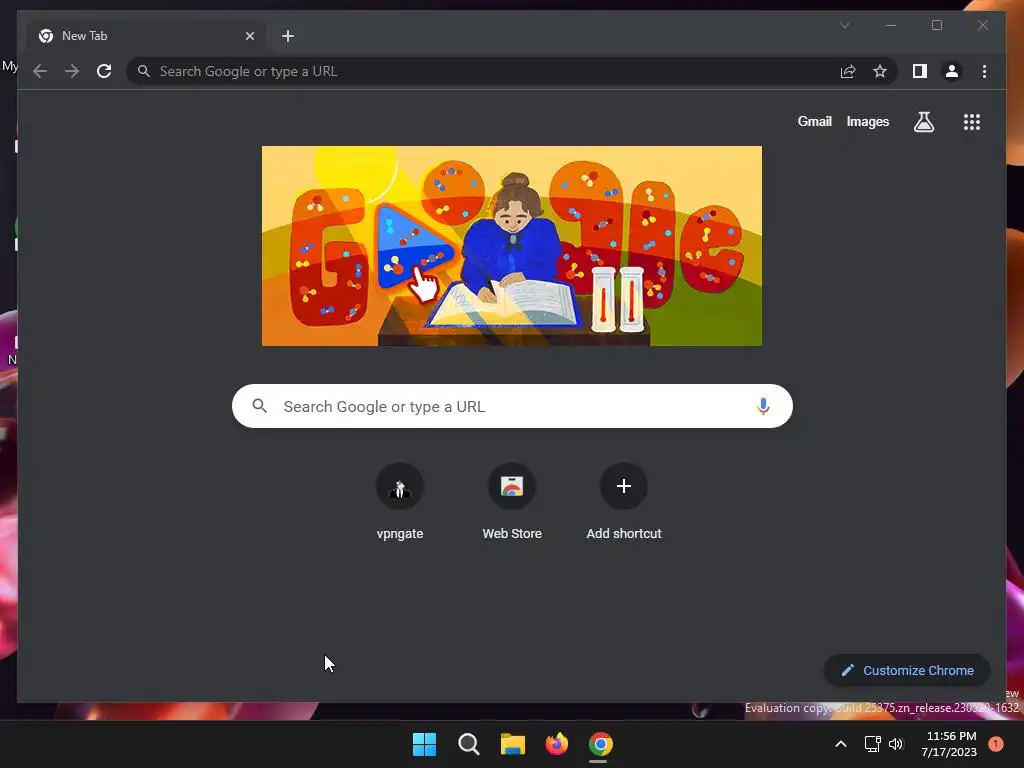Open the Google apps grid
The width and height of the screenshot is (1024, 768).
tap(972, 122)
